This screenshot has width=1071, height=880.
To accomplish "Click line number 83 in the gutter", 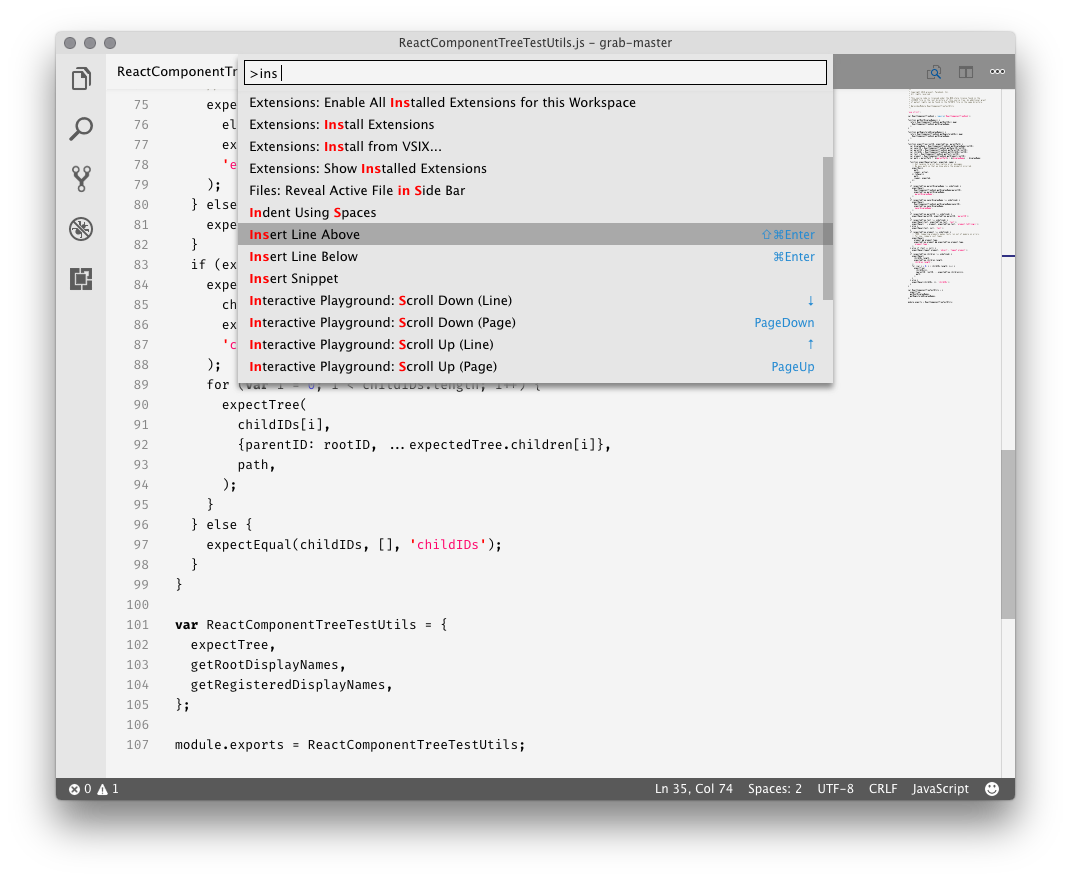I will 141,264.
